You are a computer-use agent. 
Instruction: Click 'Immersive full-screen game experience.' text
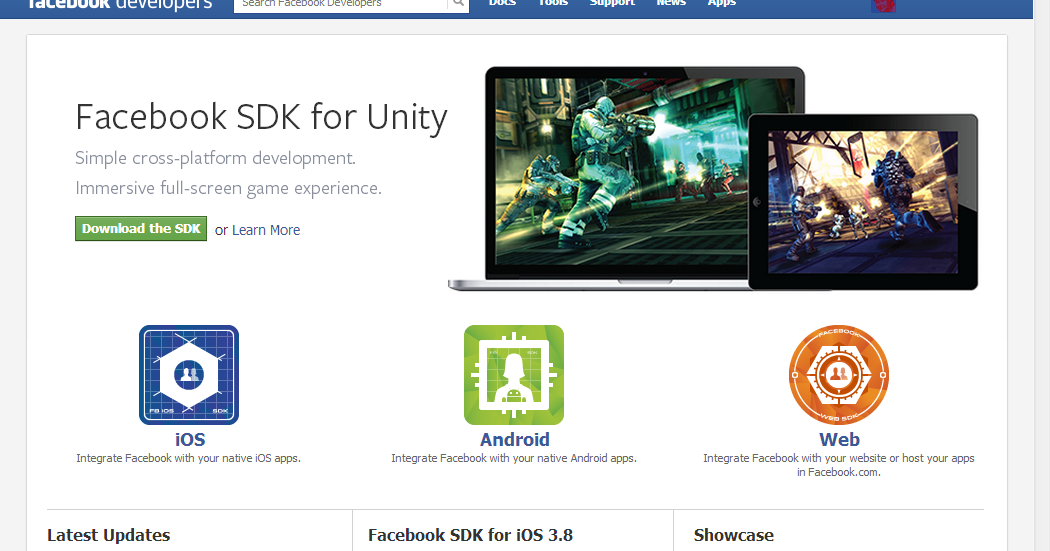coord(228,188)
